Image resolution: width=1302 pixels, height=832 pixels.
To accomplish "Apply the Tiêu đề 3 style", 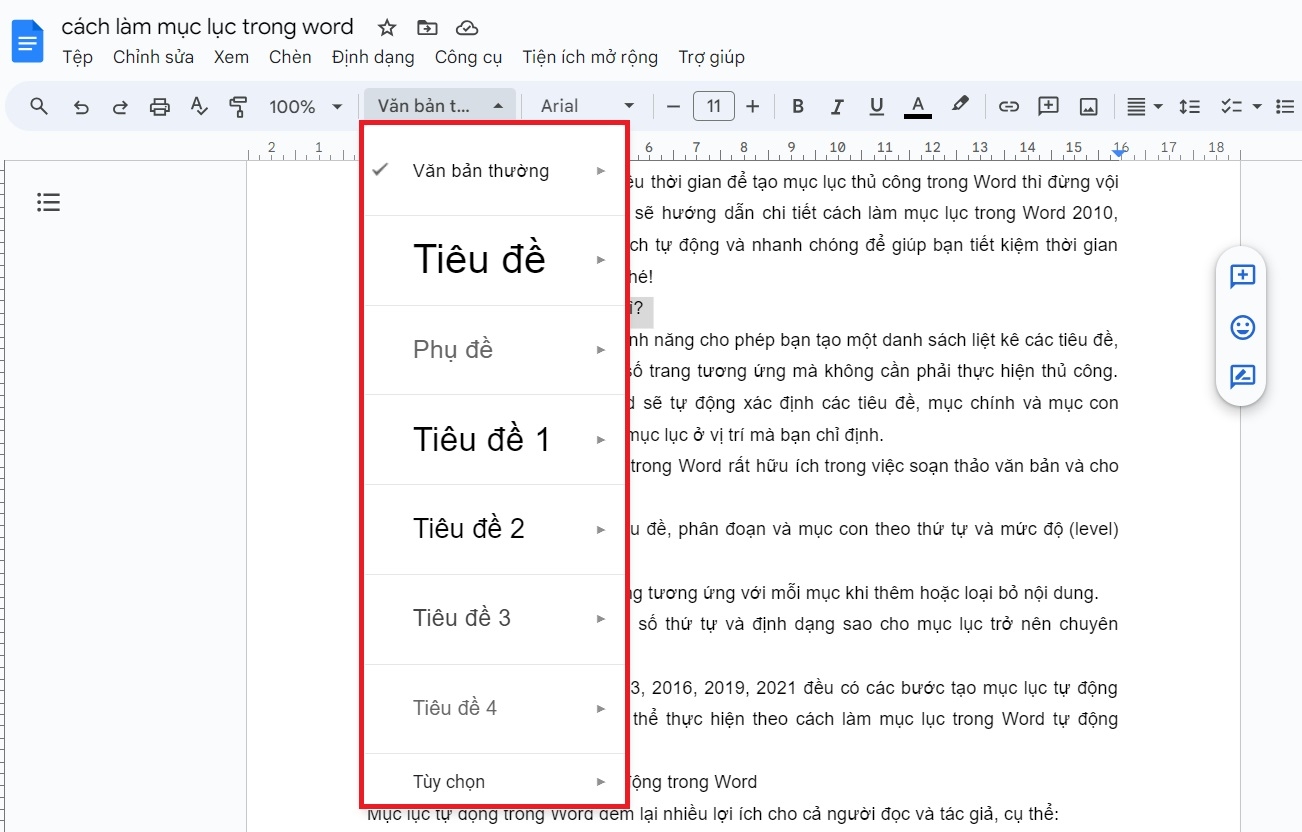I will click(x=495, y=619).
